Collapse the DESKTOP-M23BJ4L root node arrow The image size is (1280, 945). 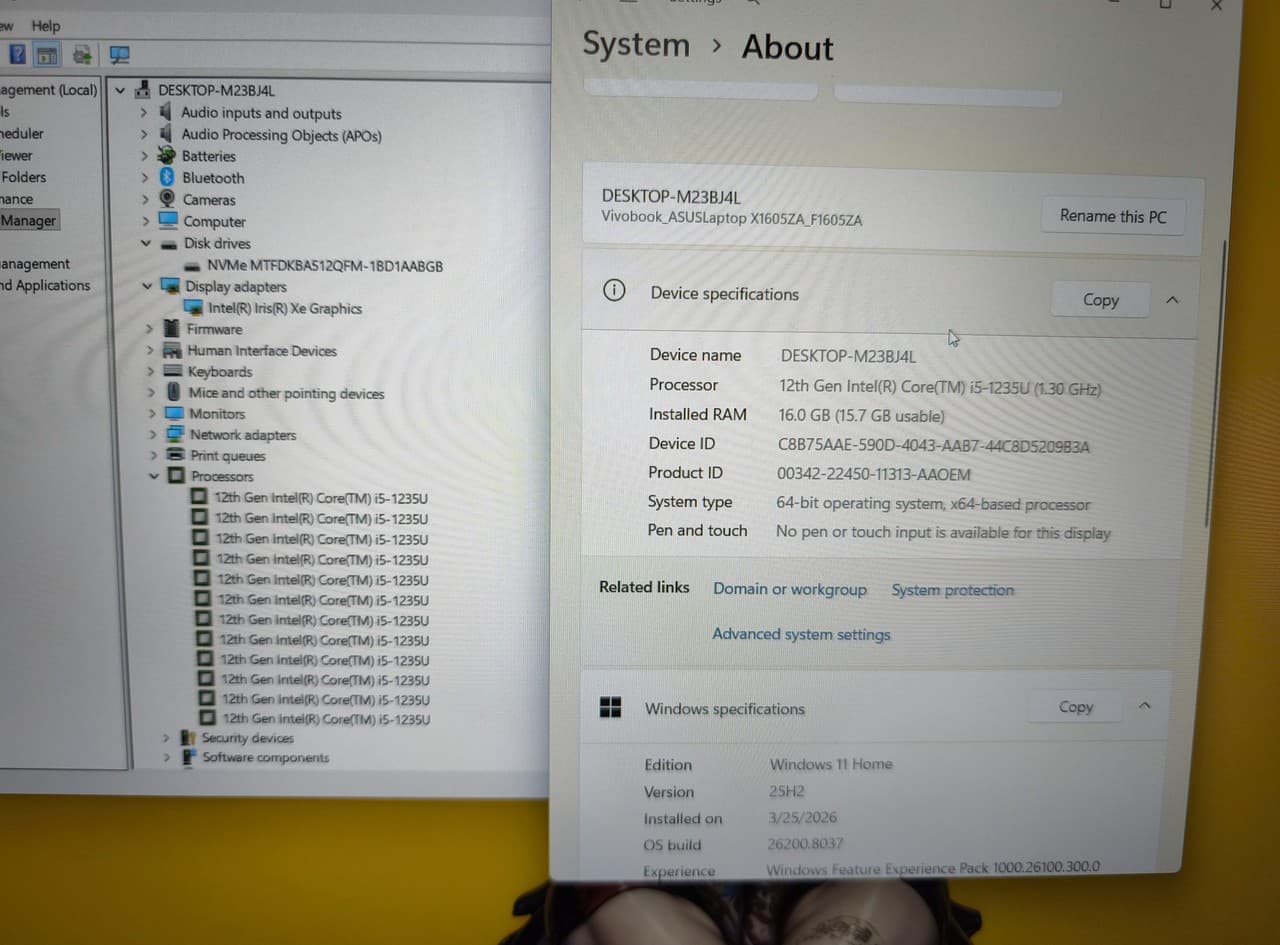pyautogui.click(x=121, y=90)
